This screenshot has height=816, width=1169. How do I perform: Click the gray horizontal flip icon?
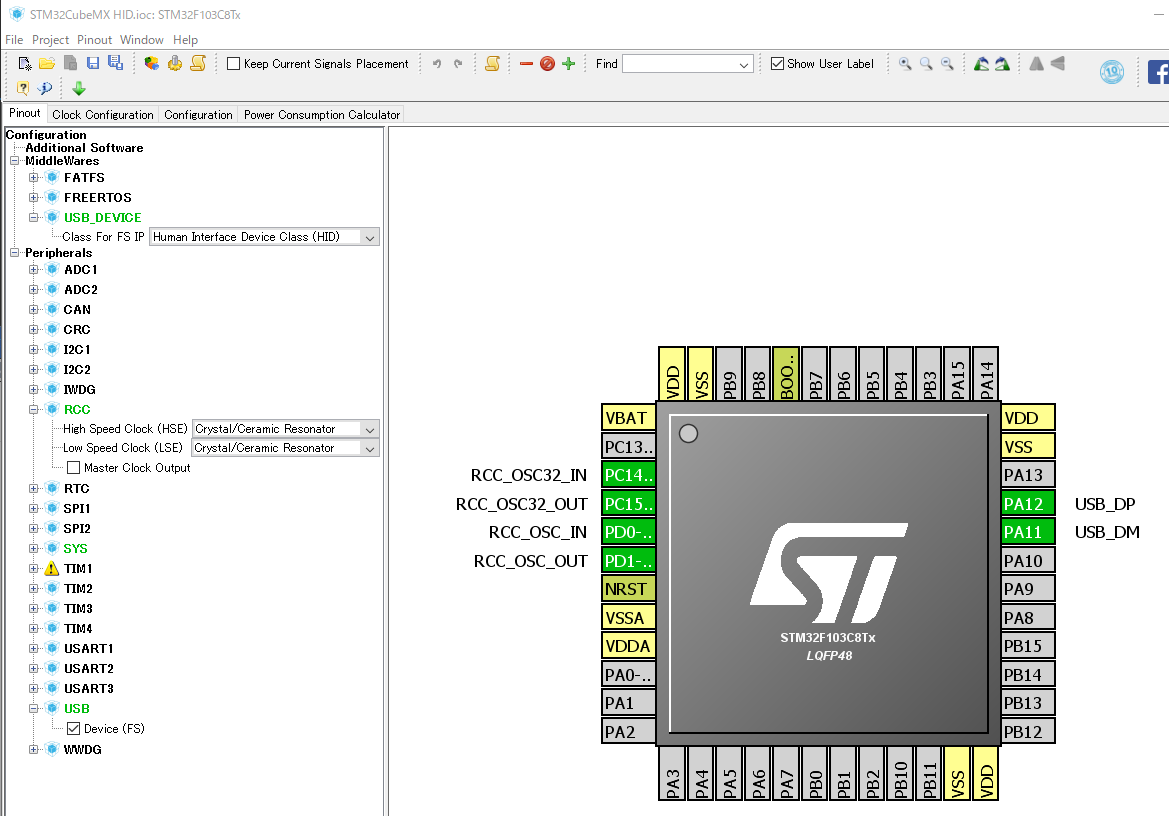click(1036, 64)
